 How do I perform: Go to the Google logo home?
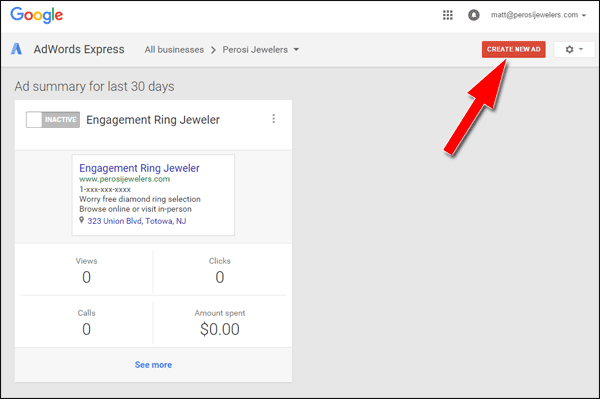[37, 15]
